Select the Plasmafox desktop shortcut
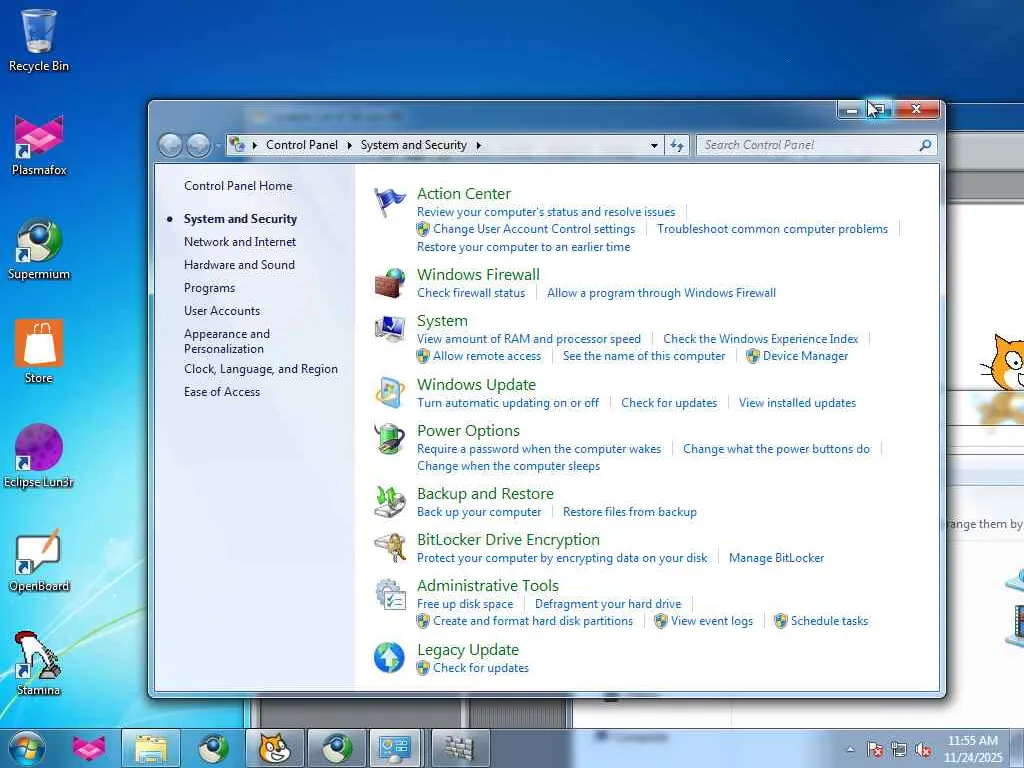The width and height of the screenshot is (1024, 768). pyautogui.click(x=39, y=145)
